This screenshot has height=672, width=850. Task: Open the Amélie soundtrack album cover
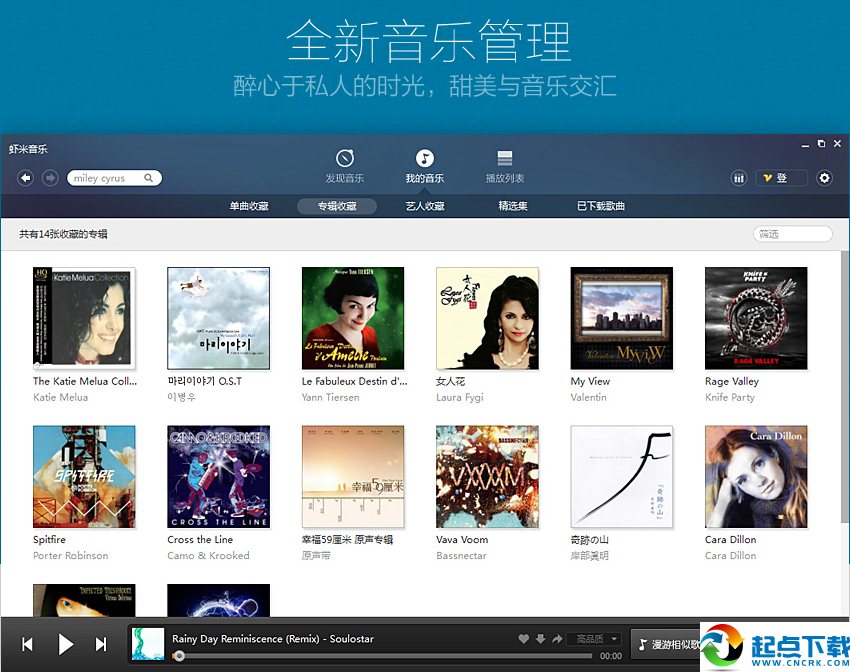[x=353, y=318]
